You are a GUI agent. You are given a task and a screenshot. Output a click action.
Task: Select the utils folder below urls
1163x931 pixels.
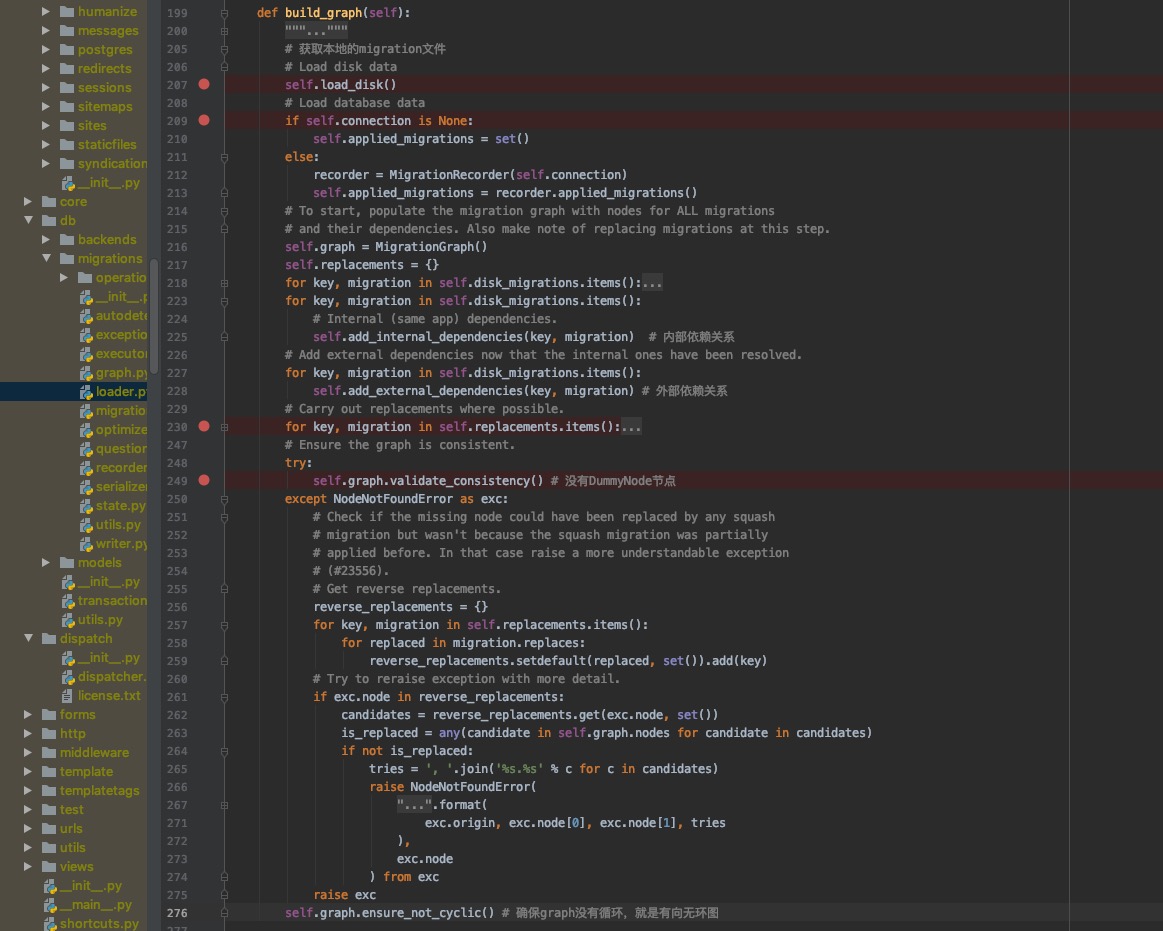73,848
